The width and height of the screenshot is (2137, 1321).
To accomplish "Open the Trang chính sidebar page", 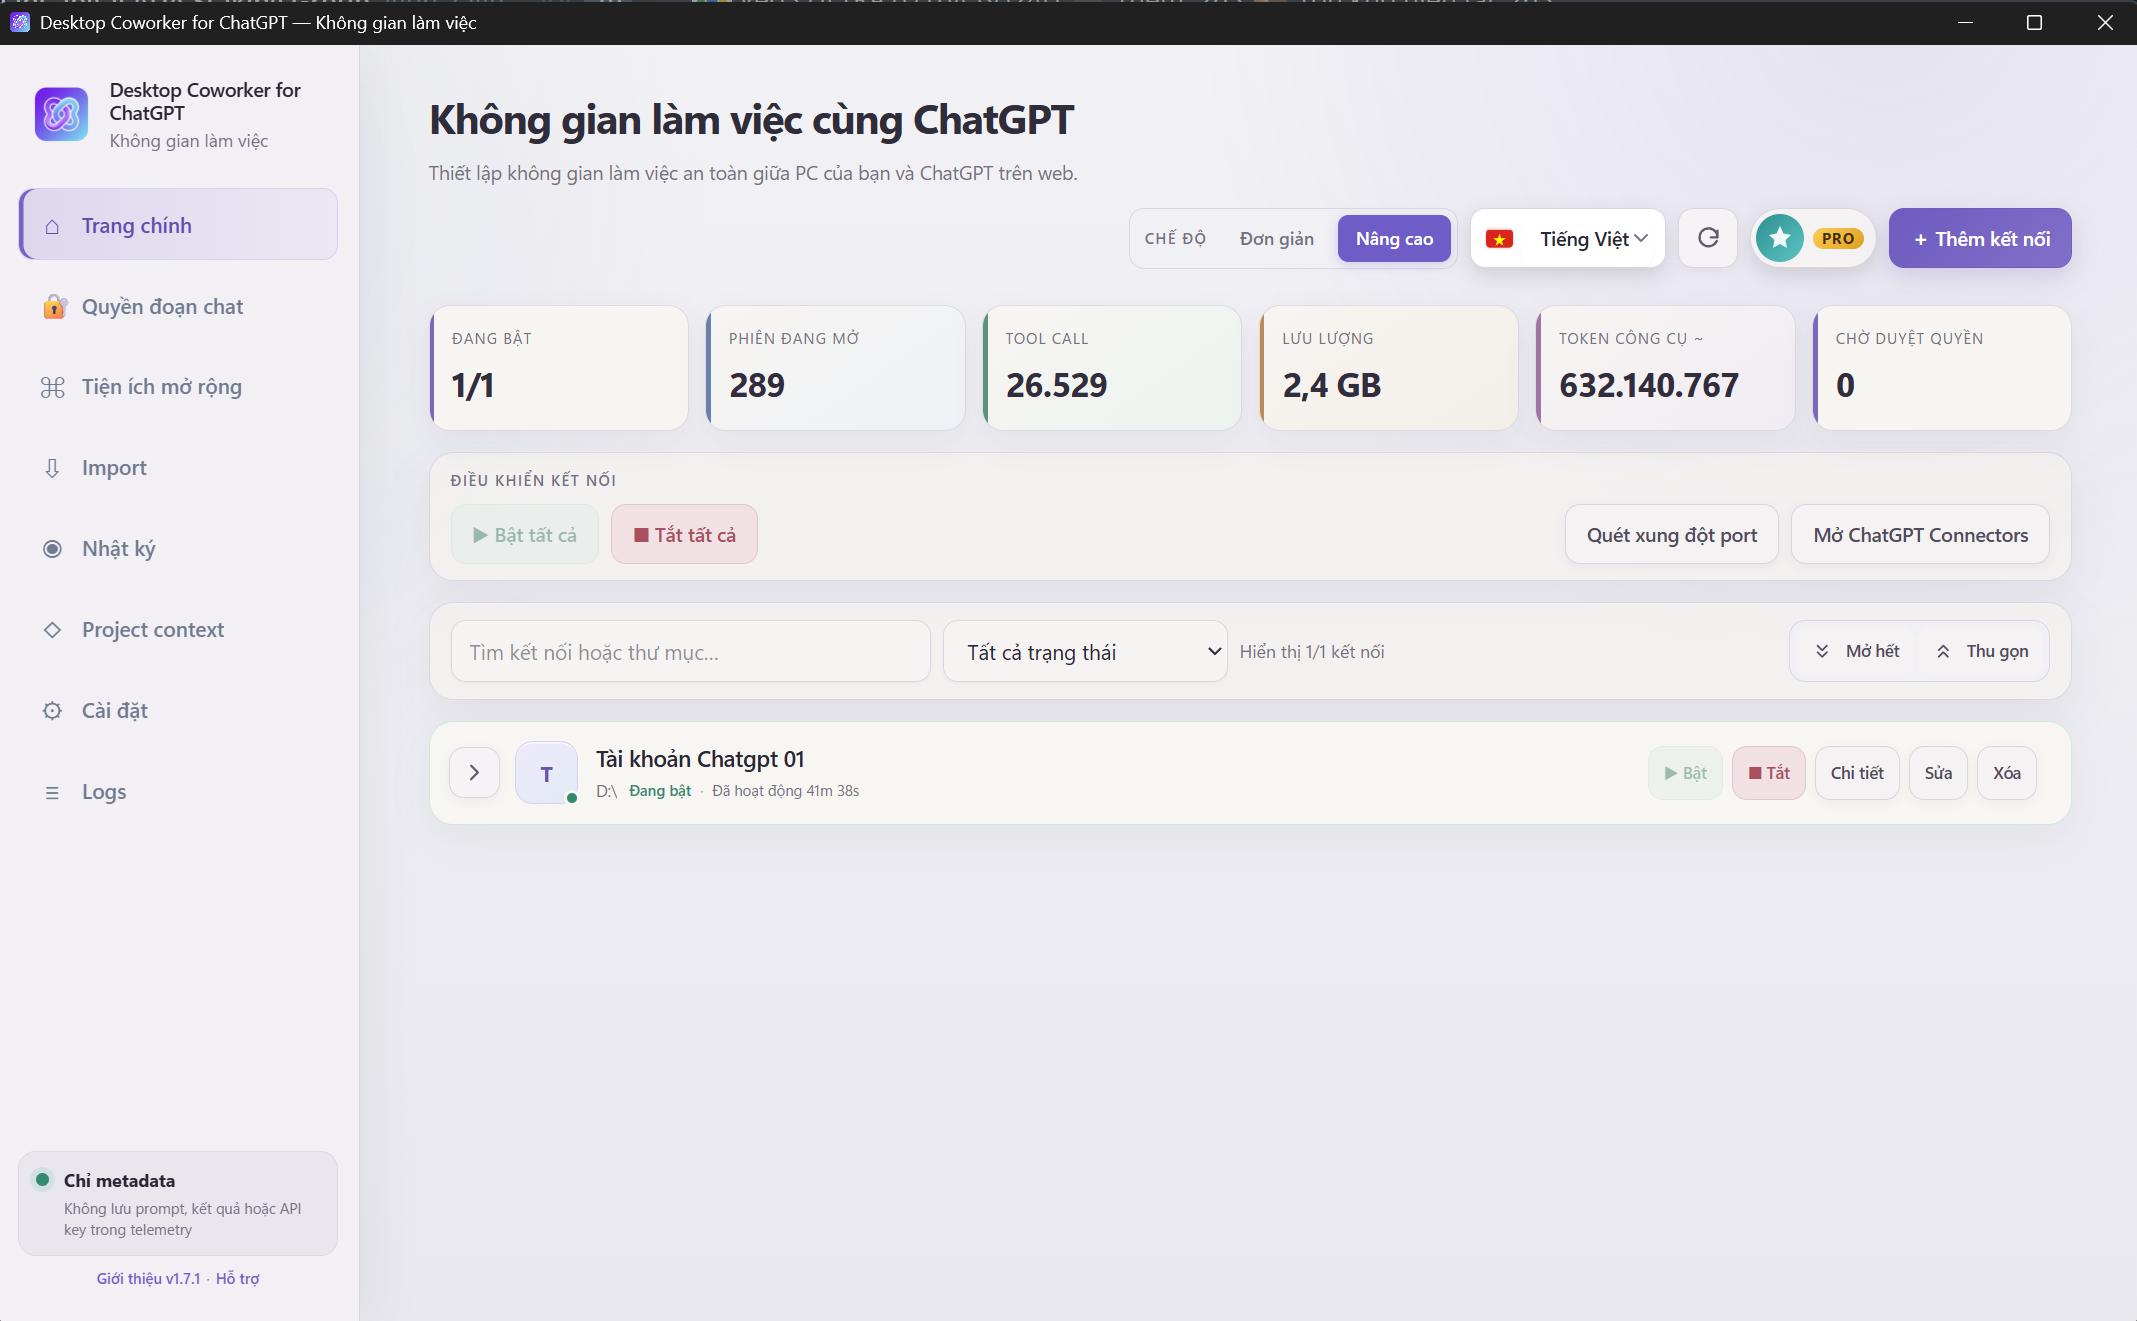I will (x=178, y=225).
